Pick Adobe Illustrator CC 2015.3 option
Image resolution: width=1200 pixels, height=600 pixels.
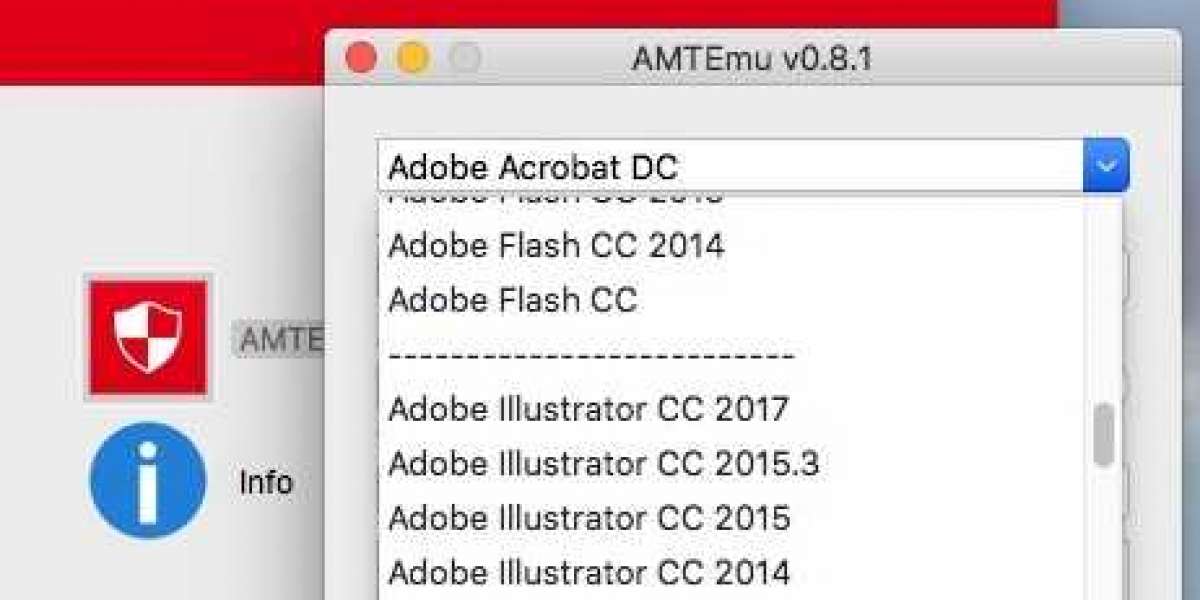(603, 463)
